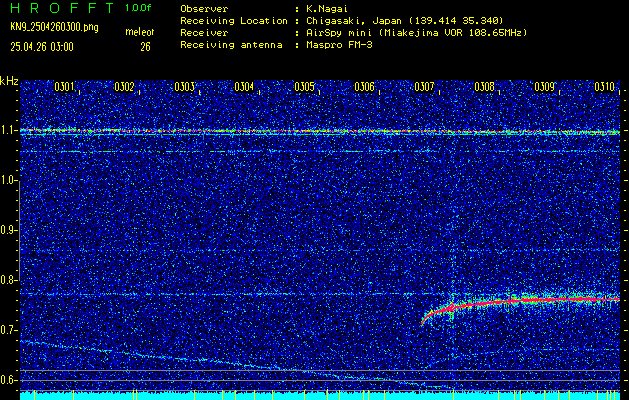The height and width of the screenshot is (400, 629).
Task: Click the 0302 time marker
Action: coord(124,87)
